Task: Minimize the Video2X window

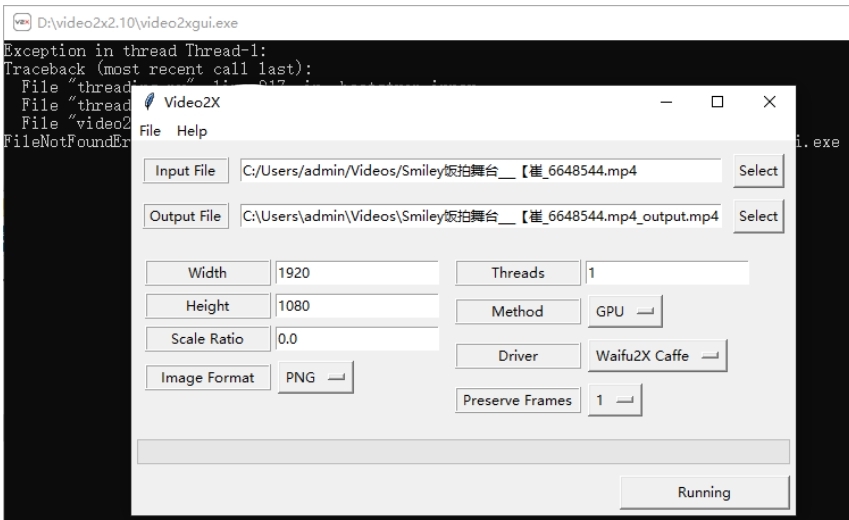Action: point(666,102)
